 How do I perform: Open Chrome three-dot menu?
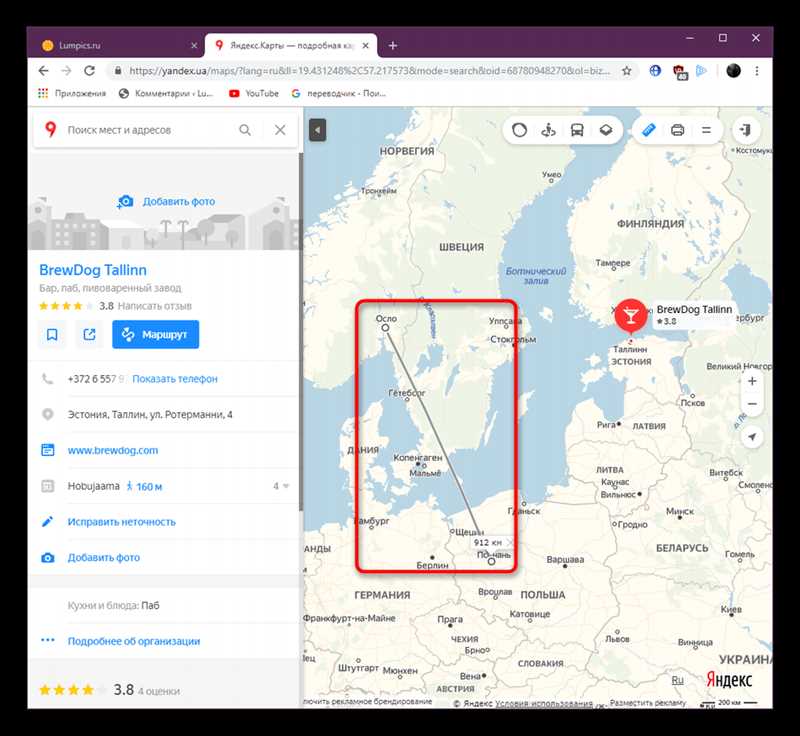757,71
